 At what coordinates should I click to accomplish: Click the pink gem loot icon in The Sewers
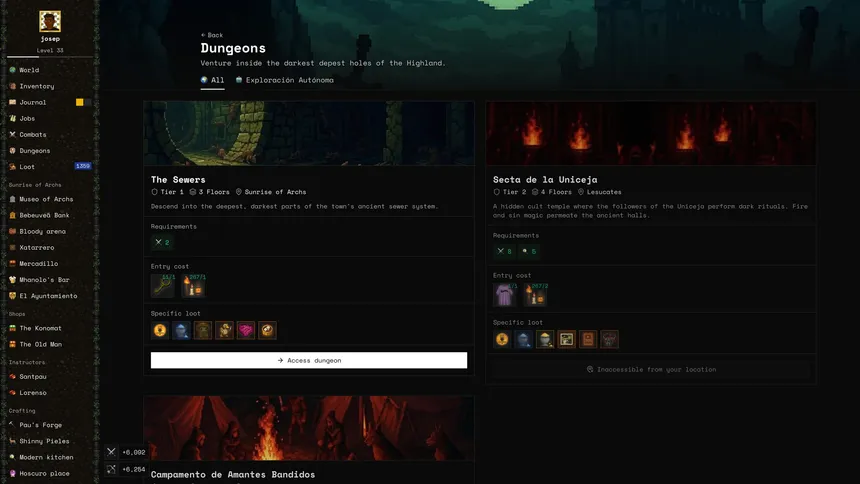pos(246,330)
